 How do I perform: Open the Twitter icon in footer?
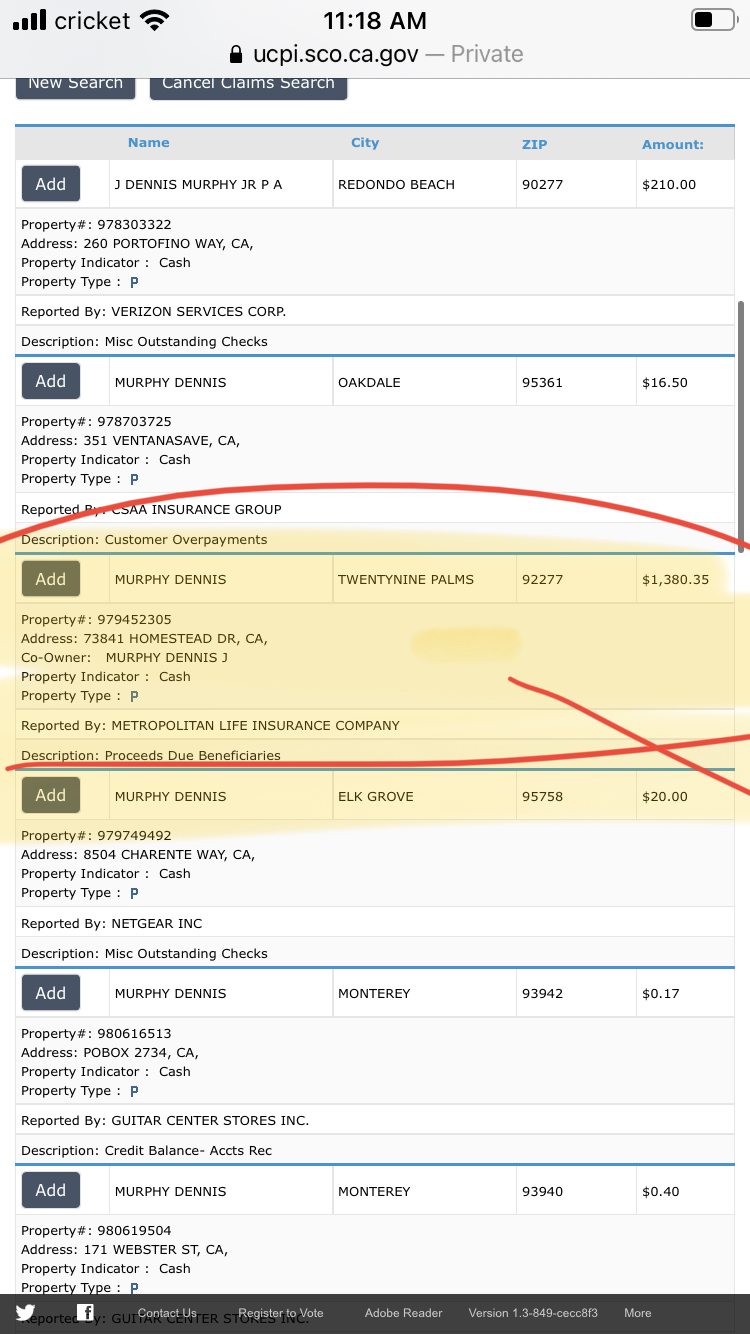coord(25,1313)
